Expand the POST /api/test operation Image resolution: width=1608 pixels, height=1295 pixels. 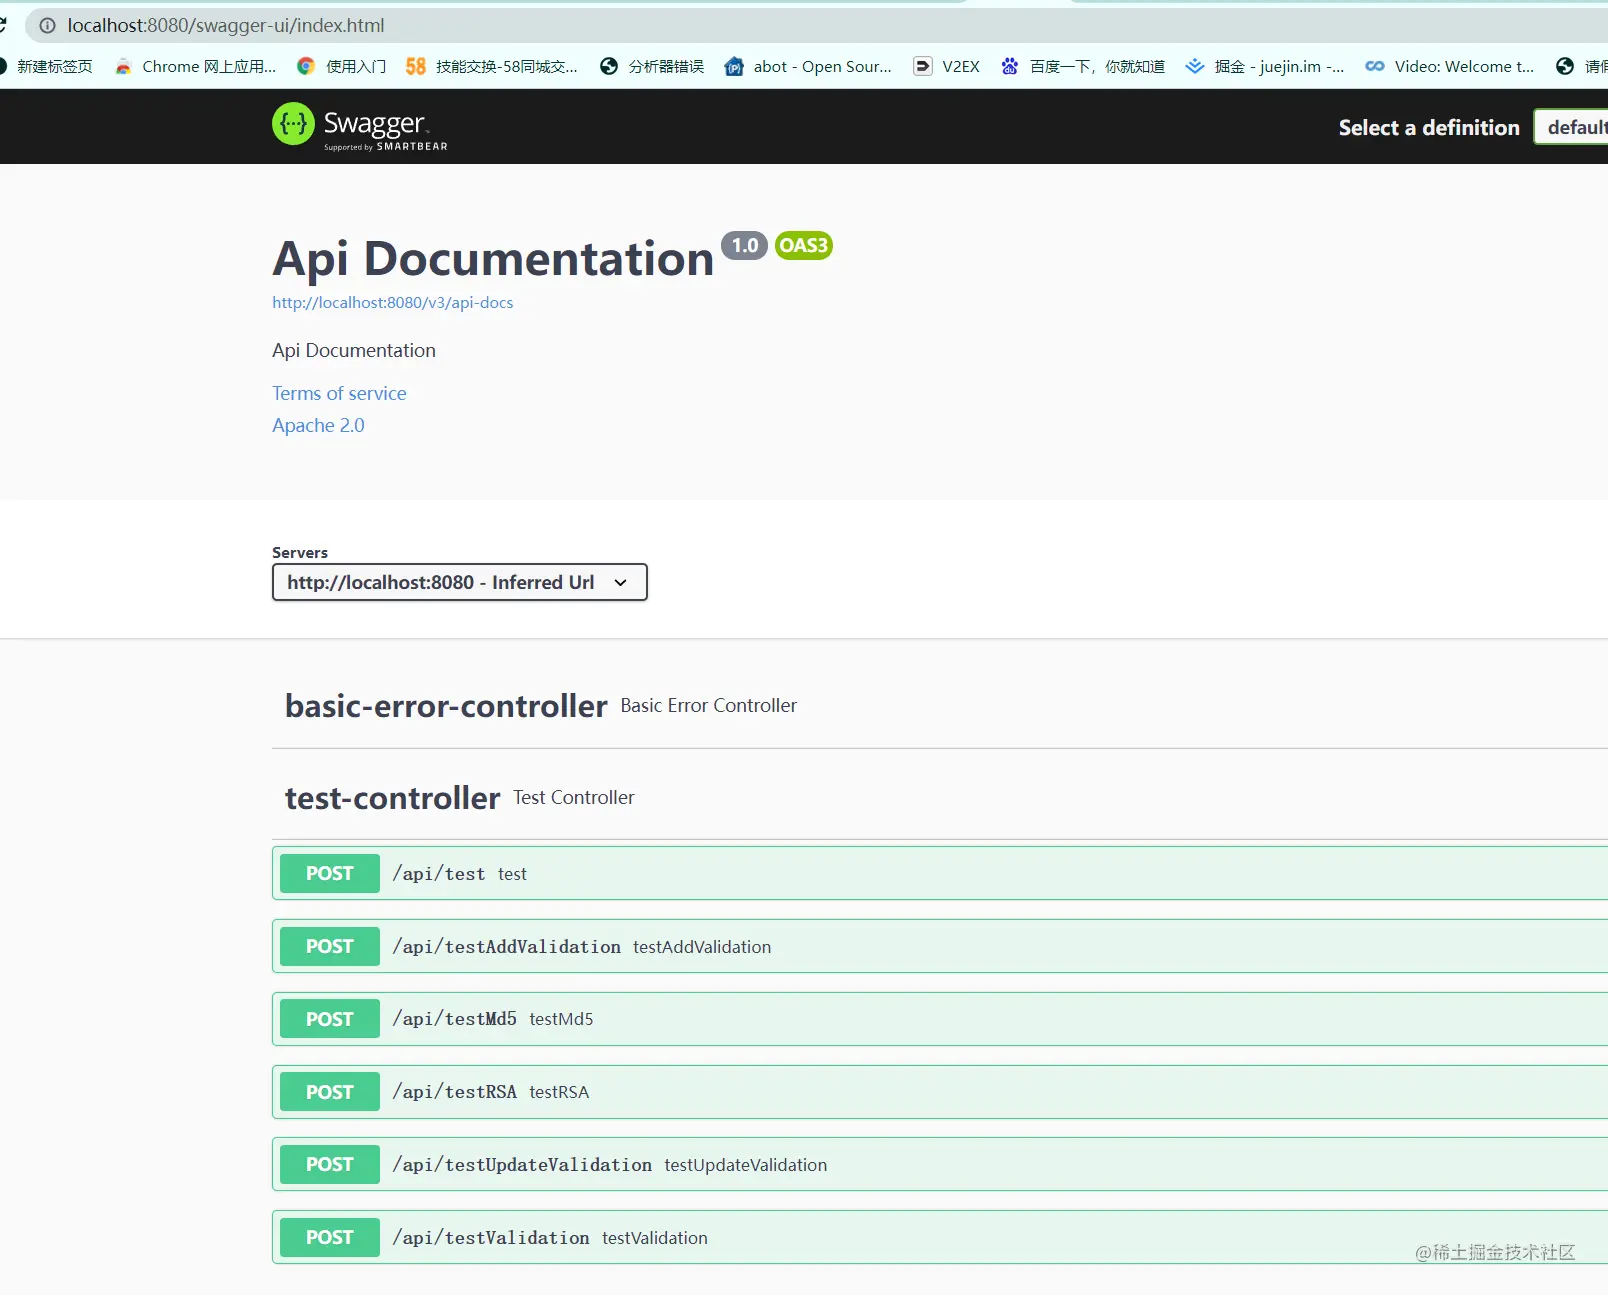coord(940,873)
